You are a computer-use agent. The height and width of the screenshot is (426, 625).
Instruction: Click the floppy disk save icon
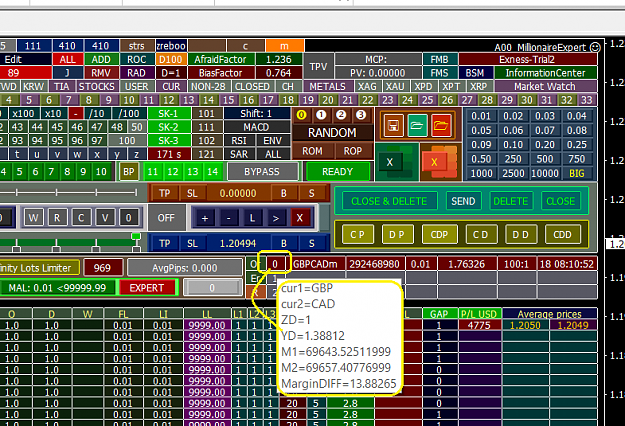coord(393,126)
